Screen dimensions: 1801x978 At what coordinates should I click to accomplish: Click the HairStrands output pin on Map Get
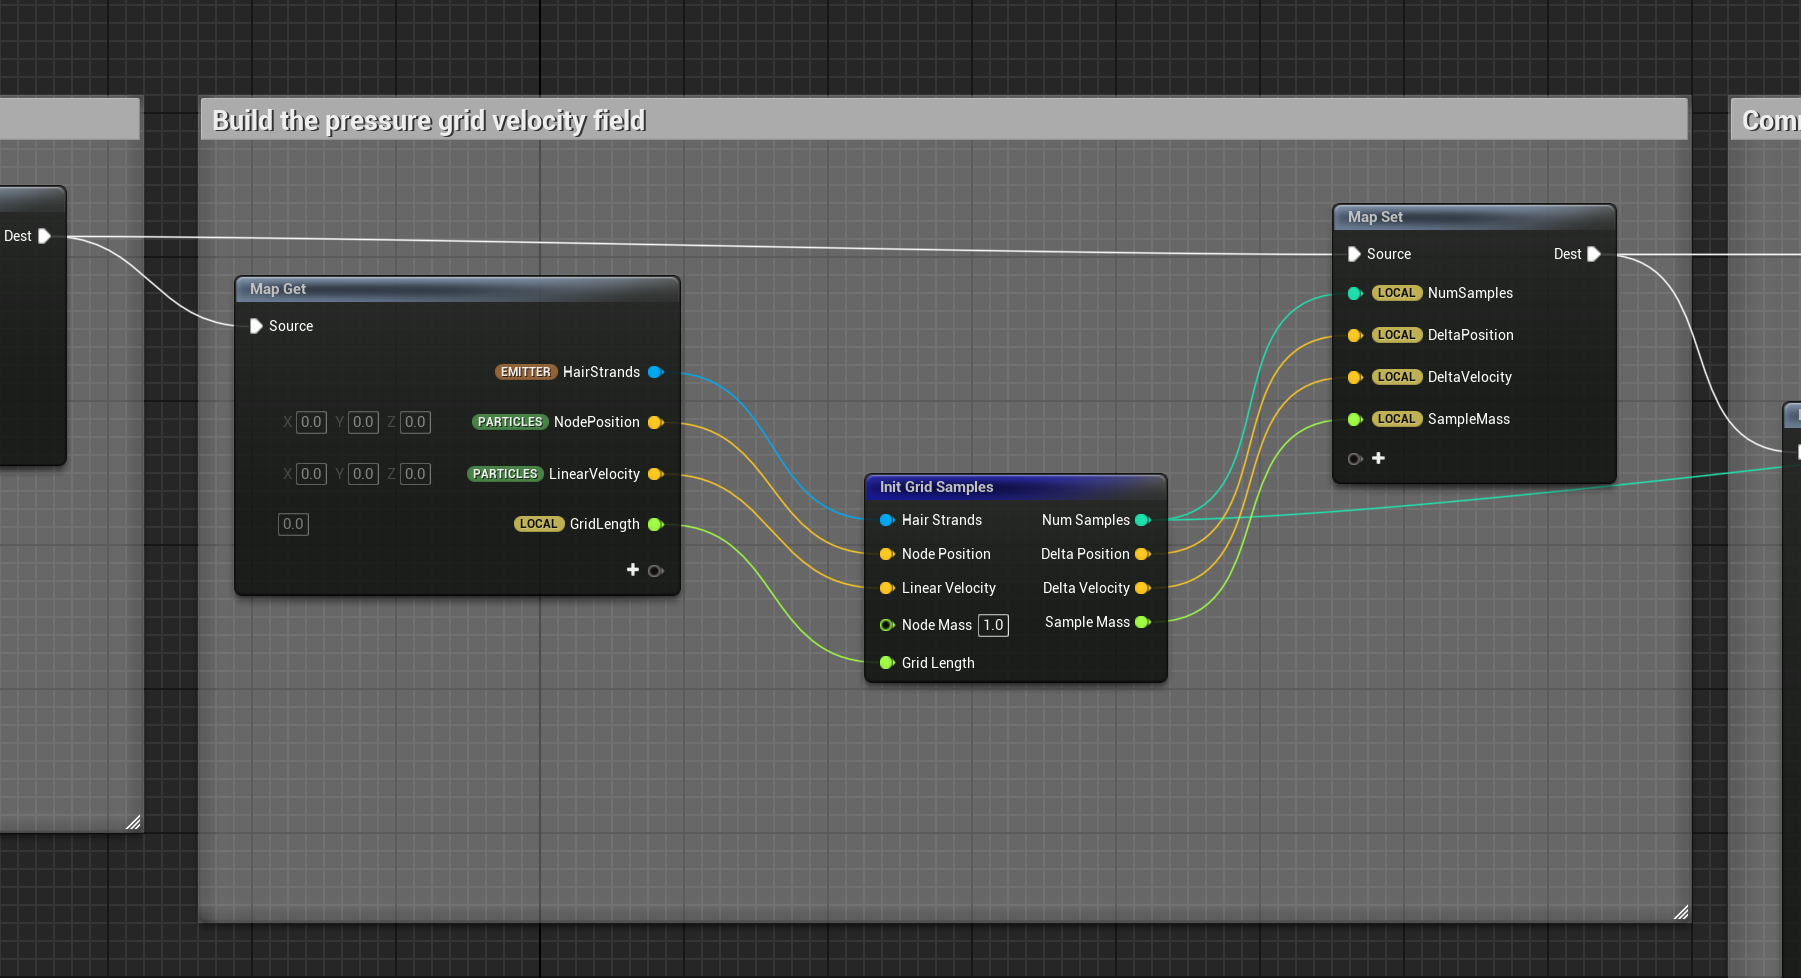655,372
